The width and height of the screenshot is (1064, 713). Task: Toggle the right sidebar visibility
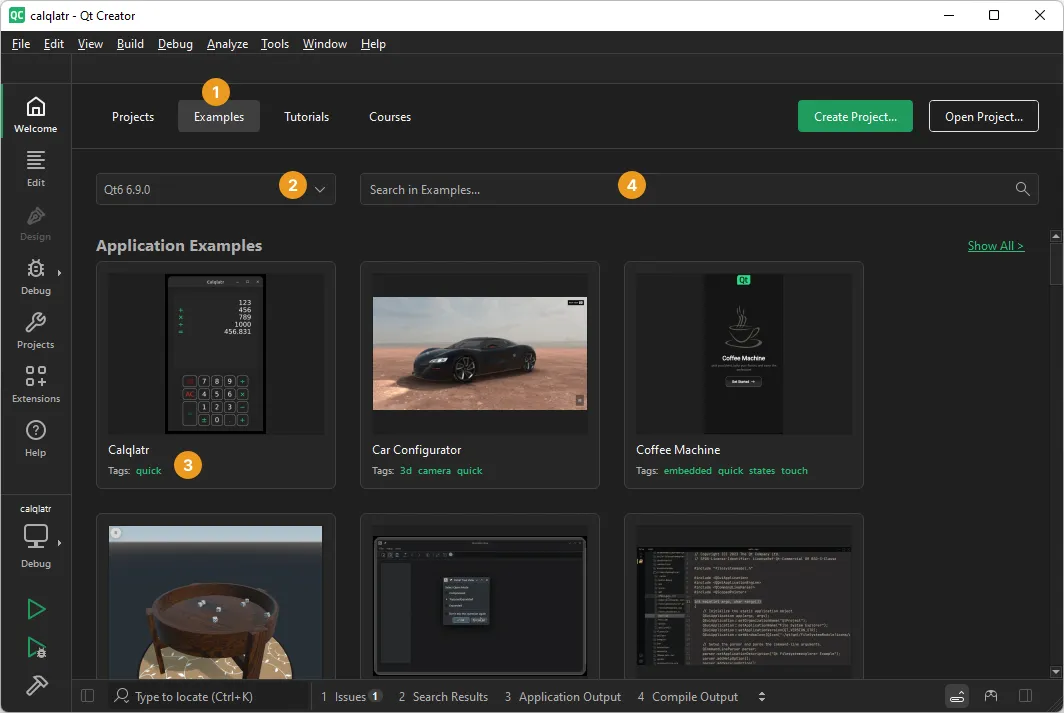pyautogui.click(x=1025, y=696)
